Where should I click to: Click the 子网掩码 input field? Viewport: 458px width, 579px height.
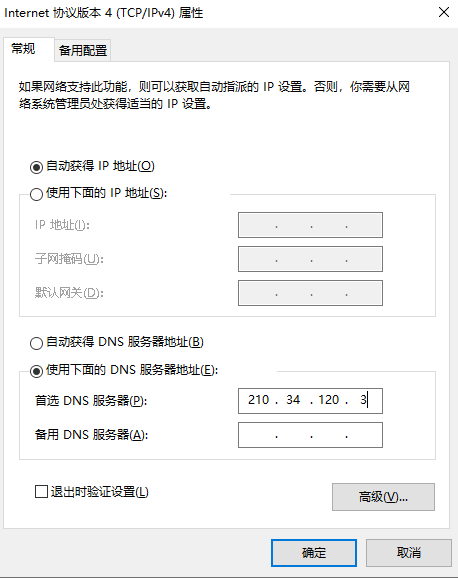point(310,259)
